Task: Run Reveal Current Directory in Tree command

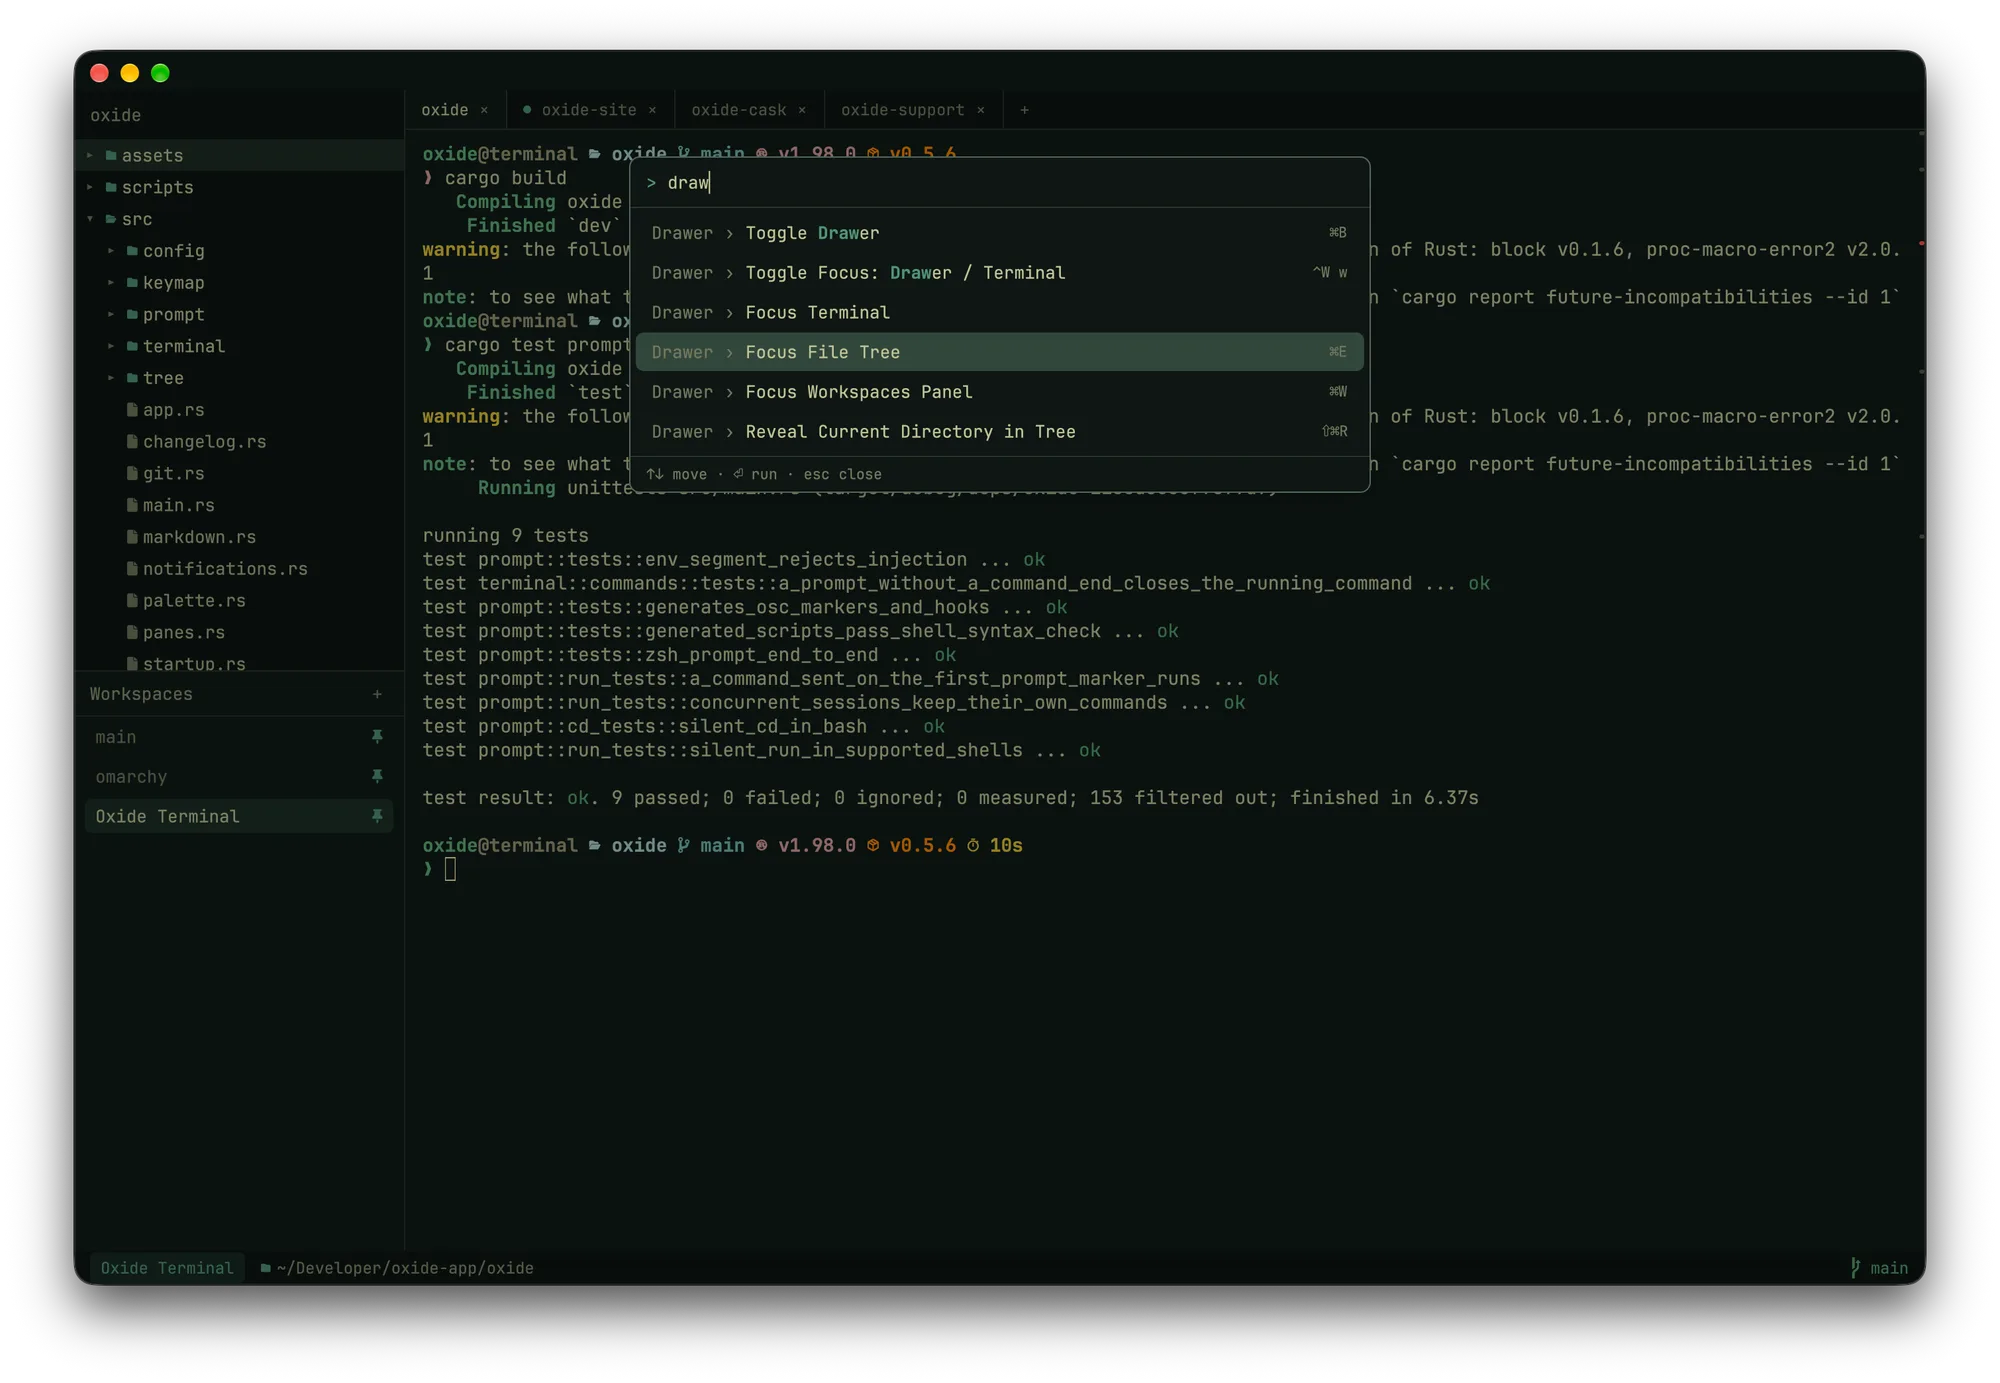Action: click(x=1000, y=432)
